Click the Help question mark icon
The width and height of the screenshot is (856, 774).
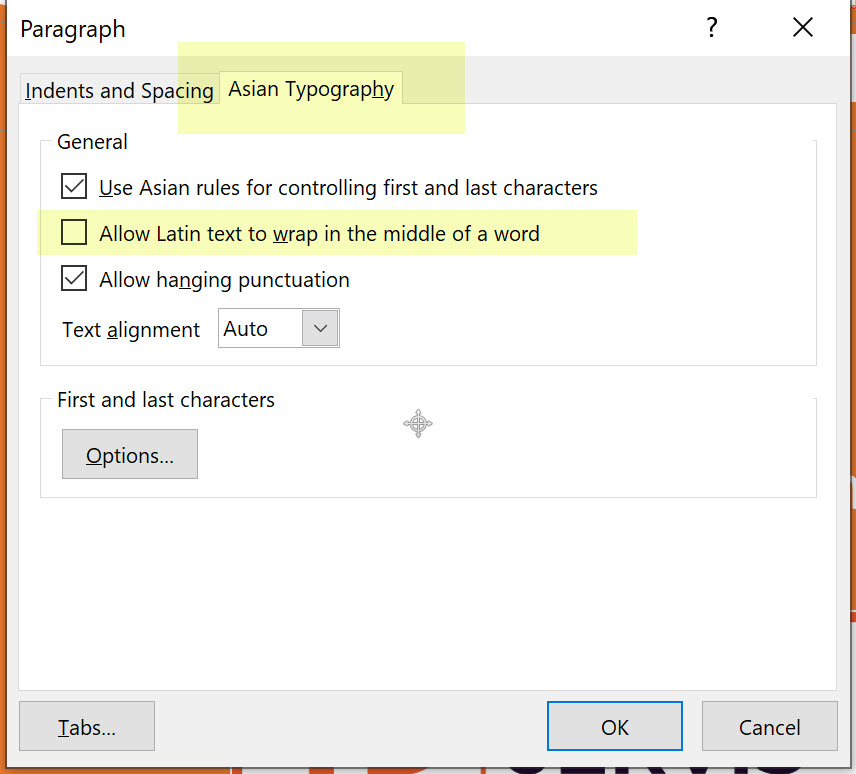pos(711,28)
